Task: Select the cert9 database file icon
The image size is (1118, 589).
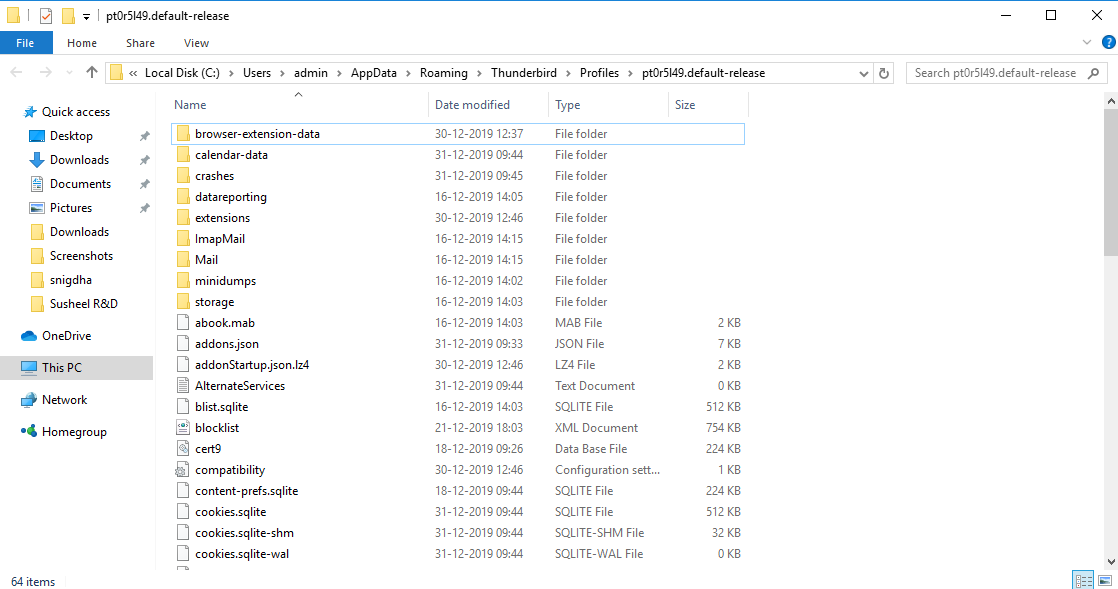Action: point(183,449)
